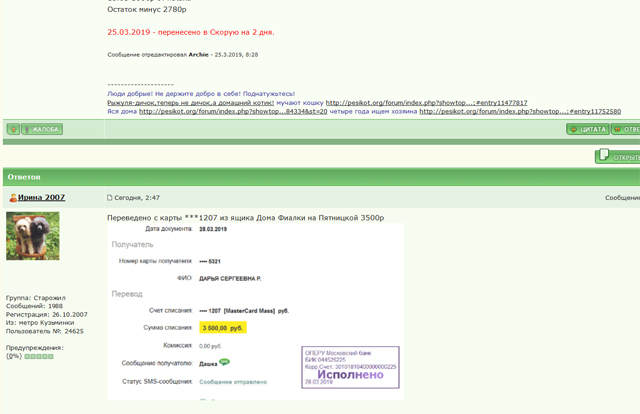Report the post with ЖАЛОБА button
This screenshot has width=640, height=414.
(42, 129)
